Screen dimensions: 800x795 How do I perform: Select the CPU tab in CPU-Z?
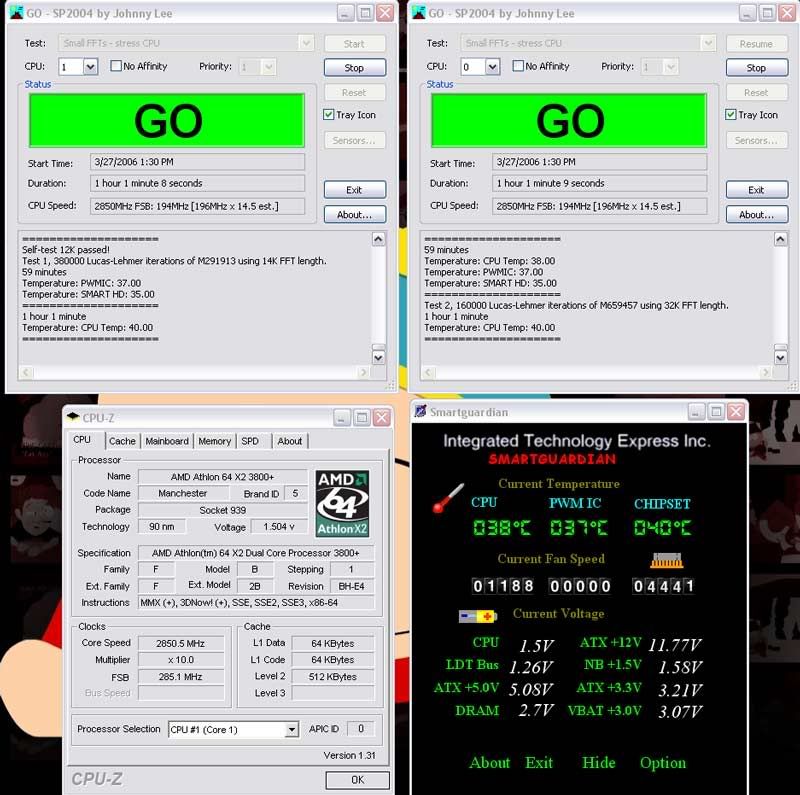(x=82, y=440)
